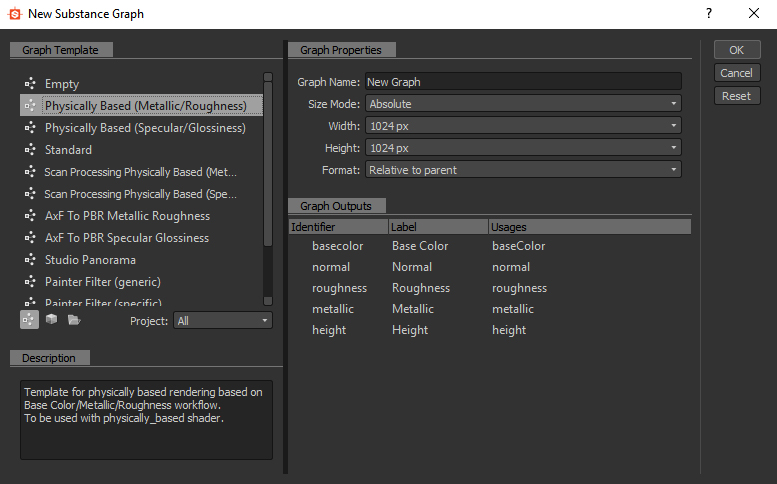Click the Substance logo in title bar
Image resolution: width=777 pixels, height=484 pixels.
[x=13, y=14]
